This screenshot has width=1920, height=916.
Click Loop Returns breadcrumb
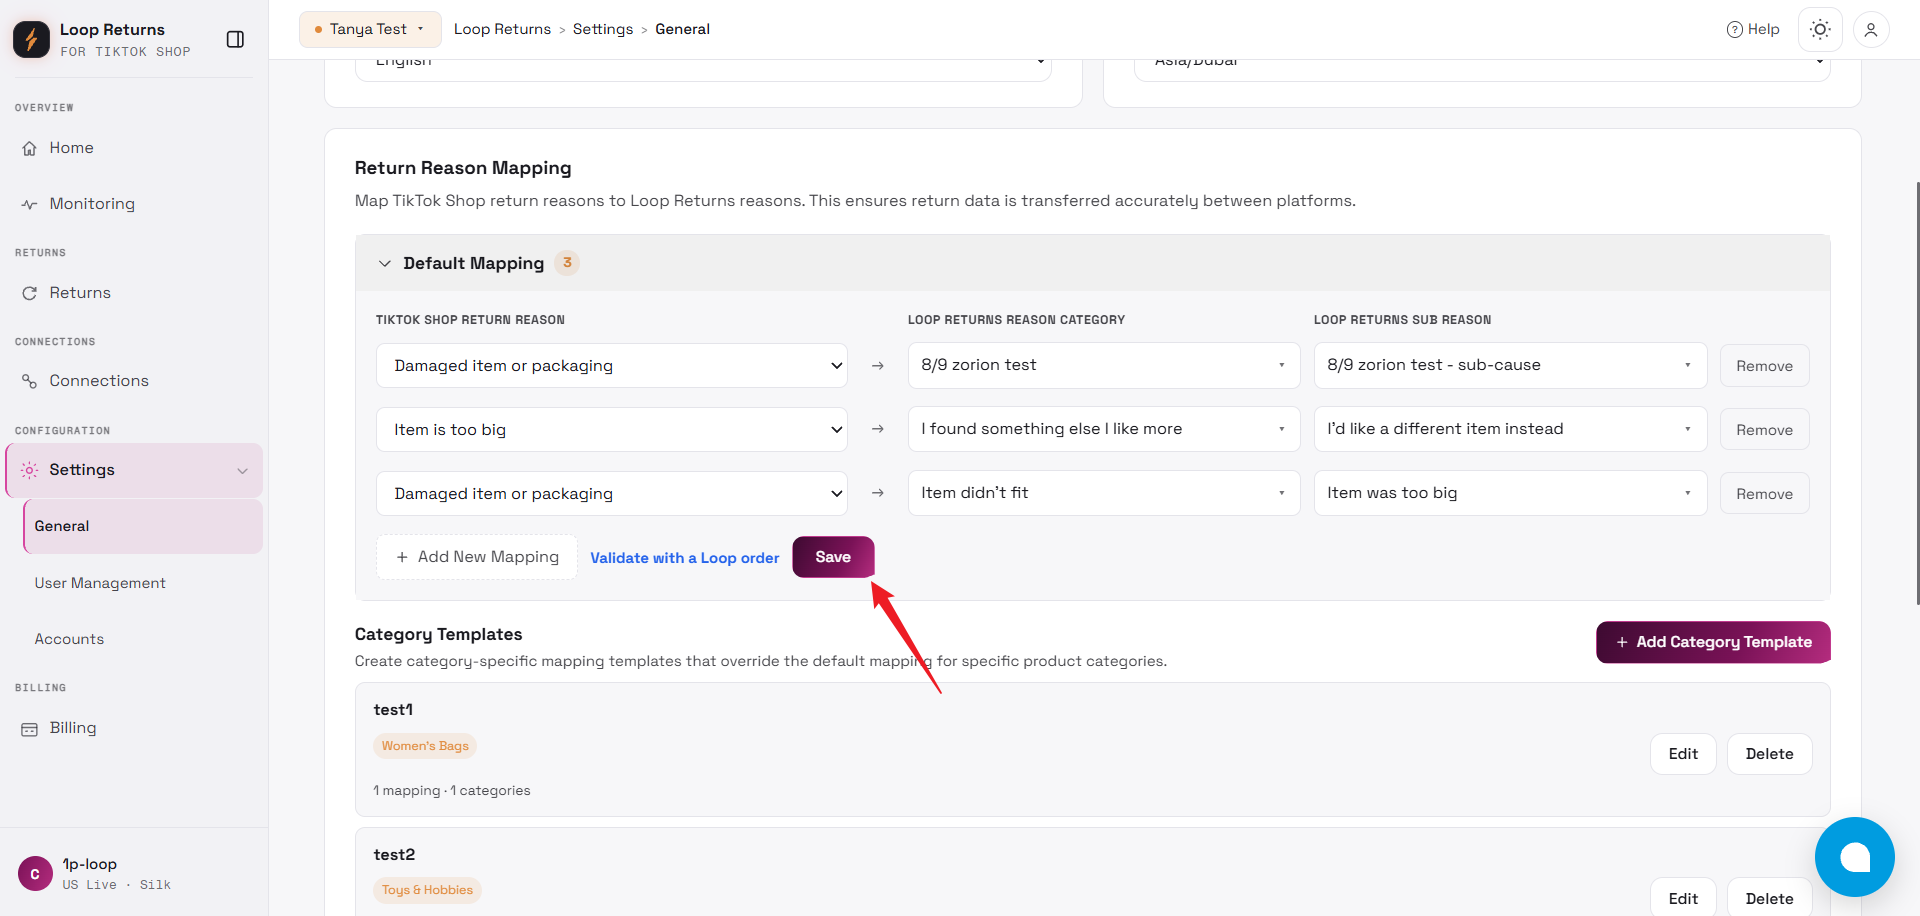click(x=502, y=29)
